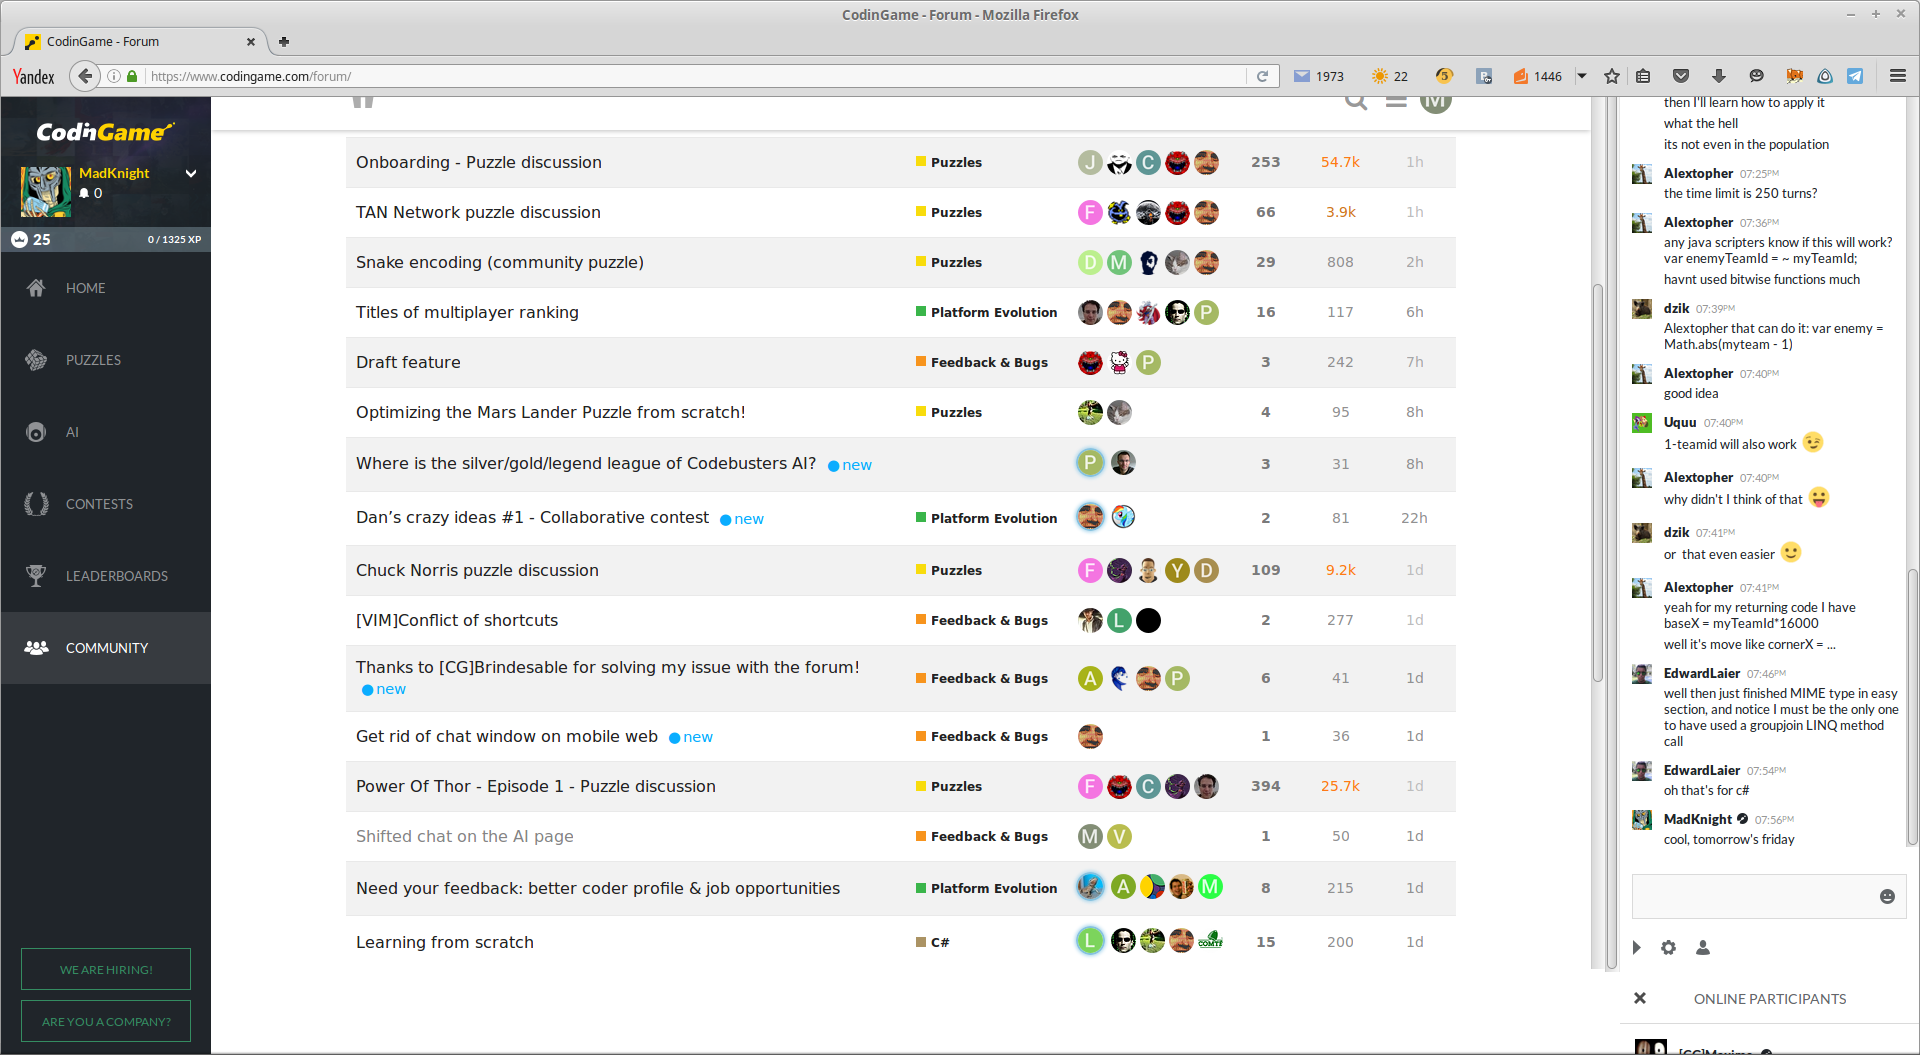1920x1055 pixels.
Task: Bookmark this page with the star icon
Action: coord(1612,76)
